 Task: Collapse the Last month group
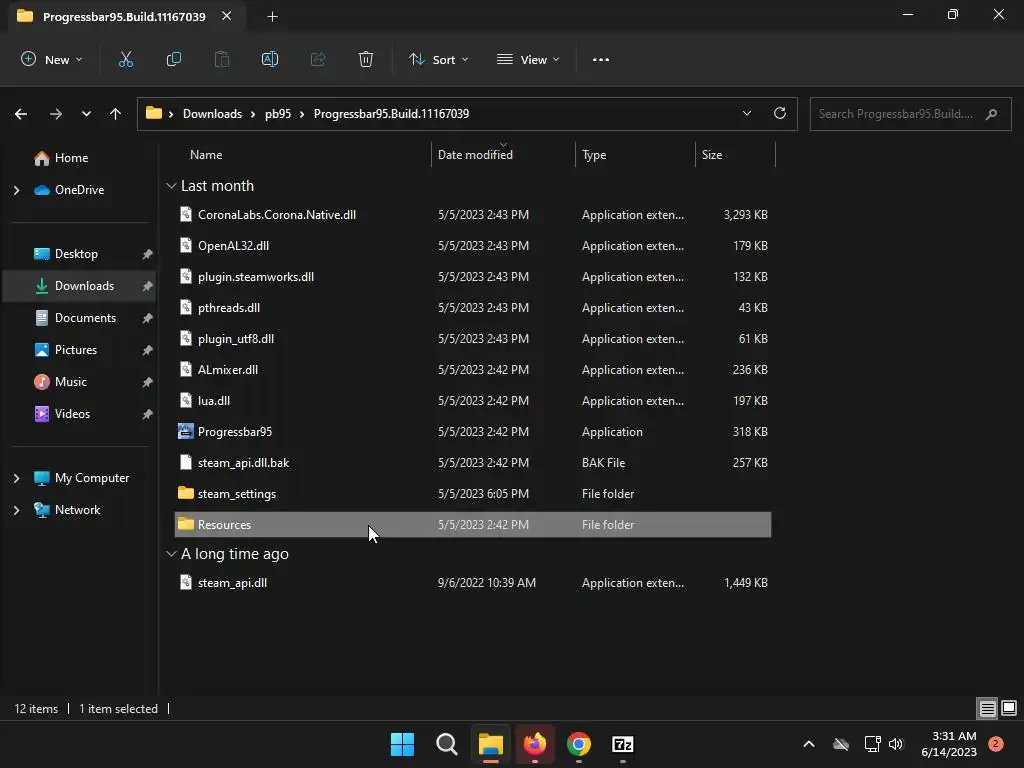[x=171, y=186]
